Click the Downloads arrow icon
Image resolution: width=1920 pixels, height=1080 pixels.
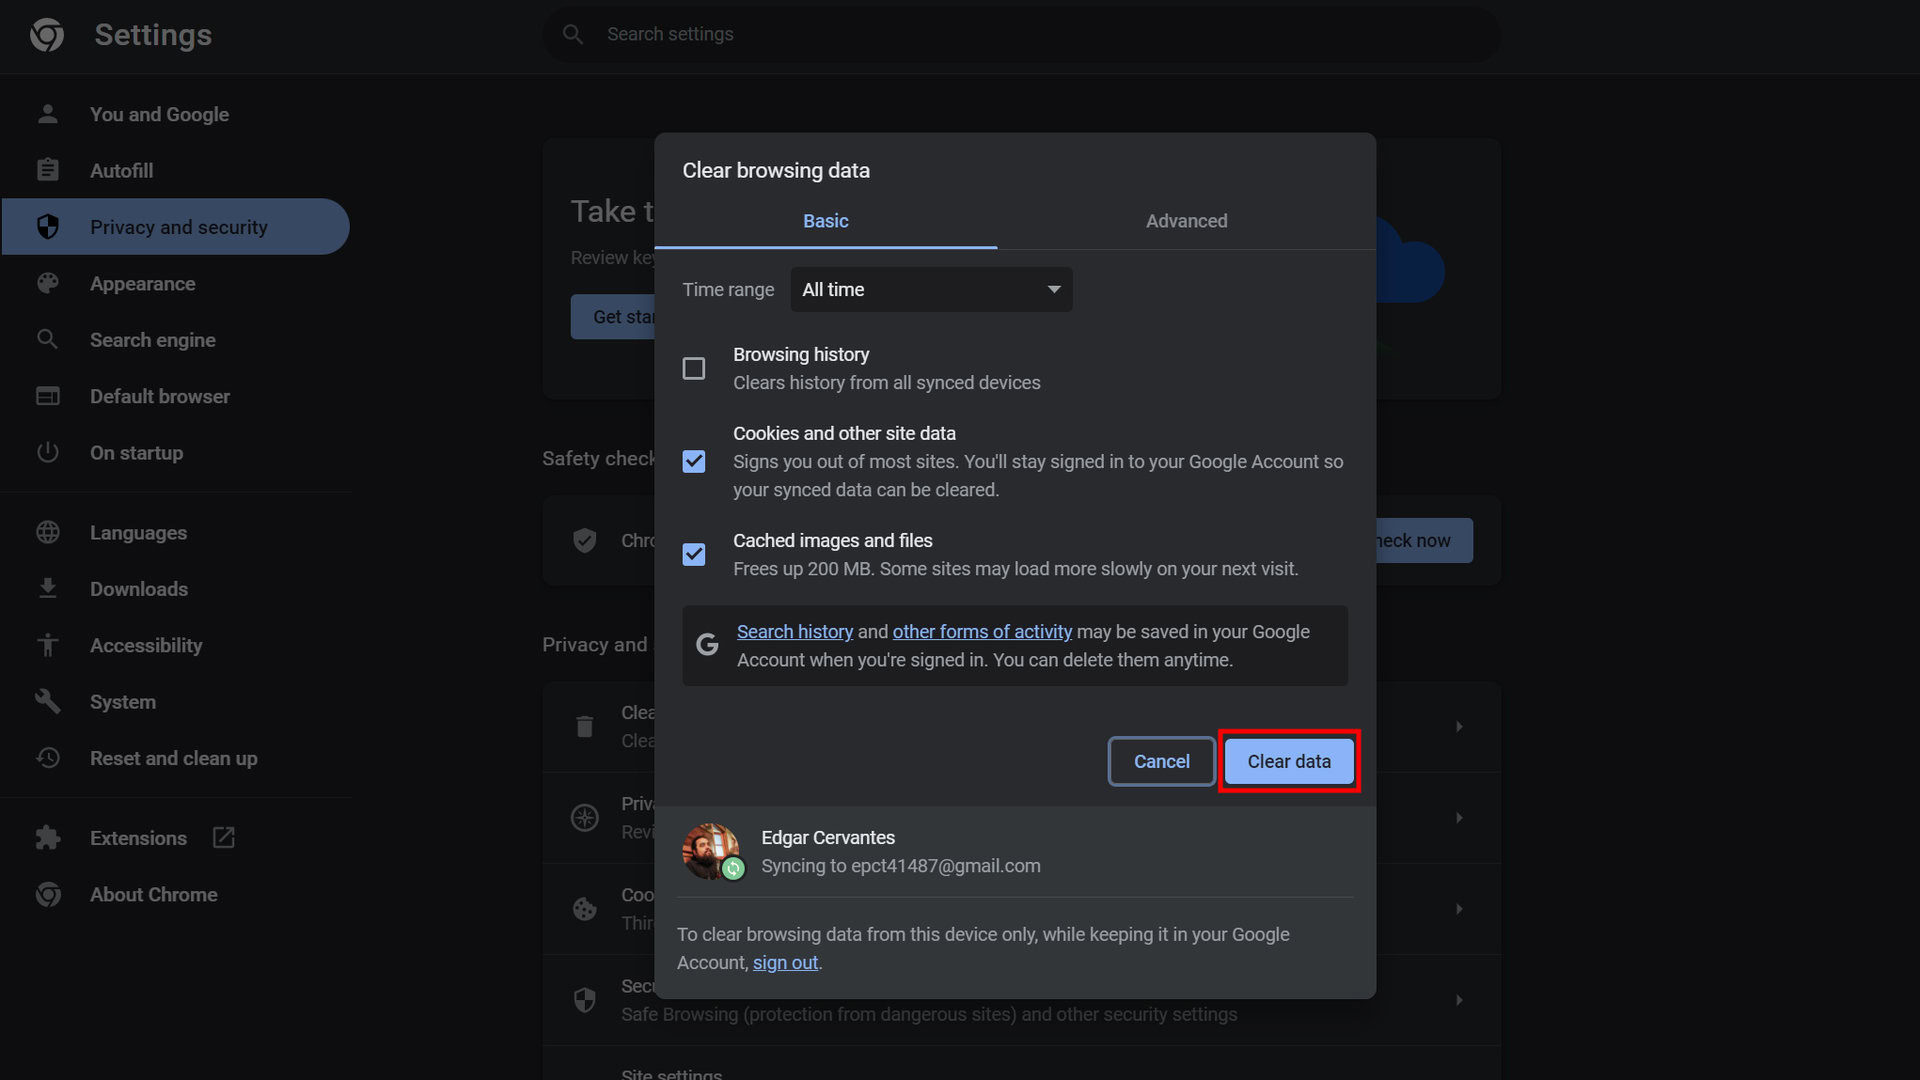click(x=47, y=588)
